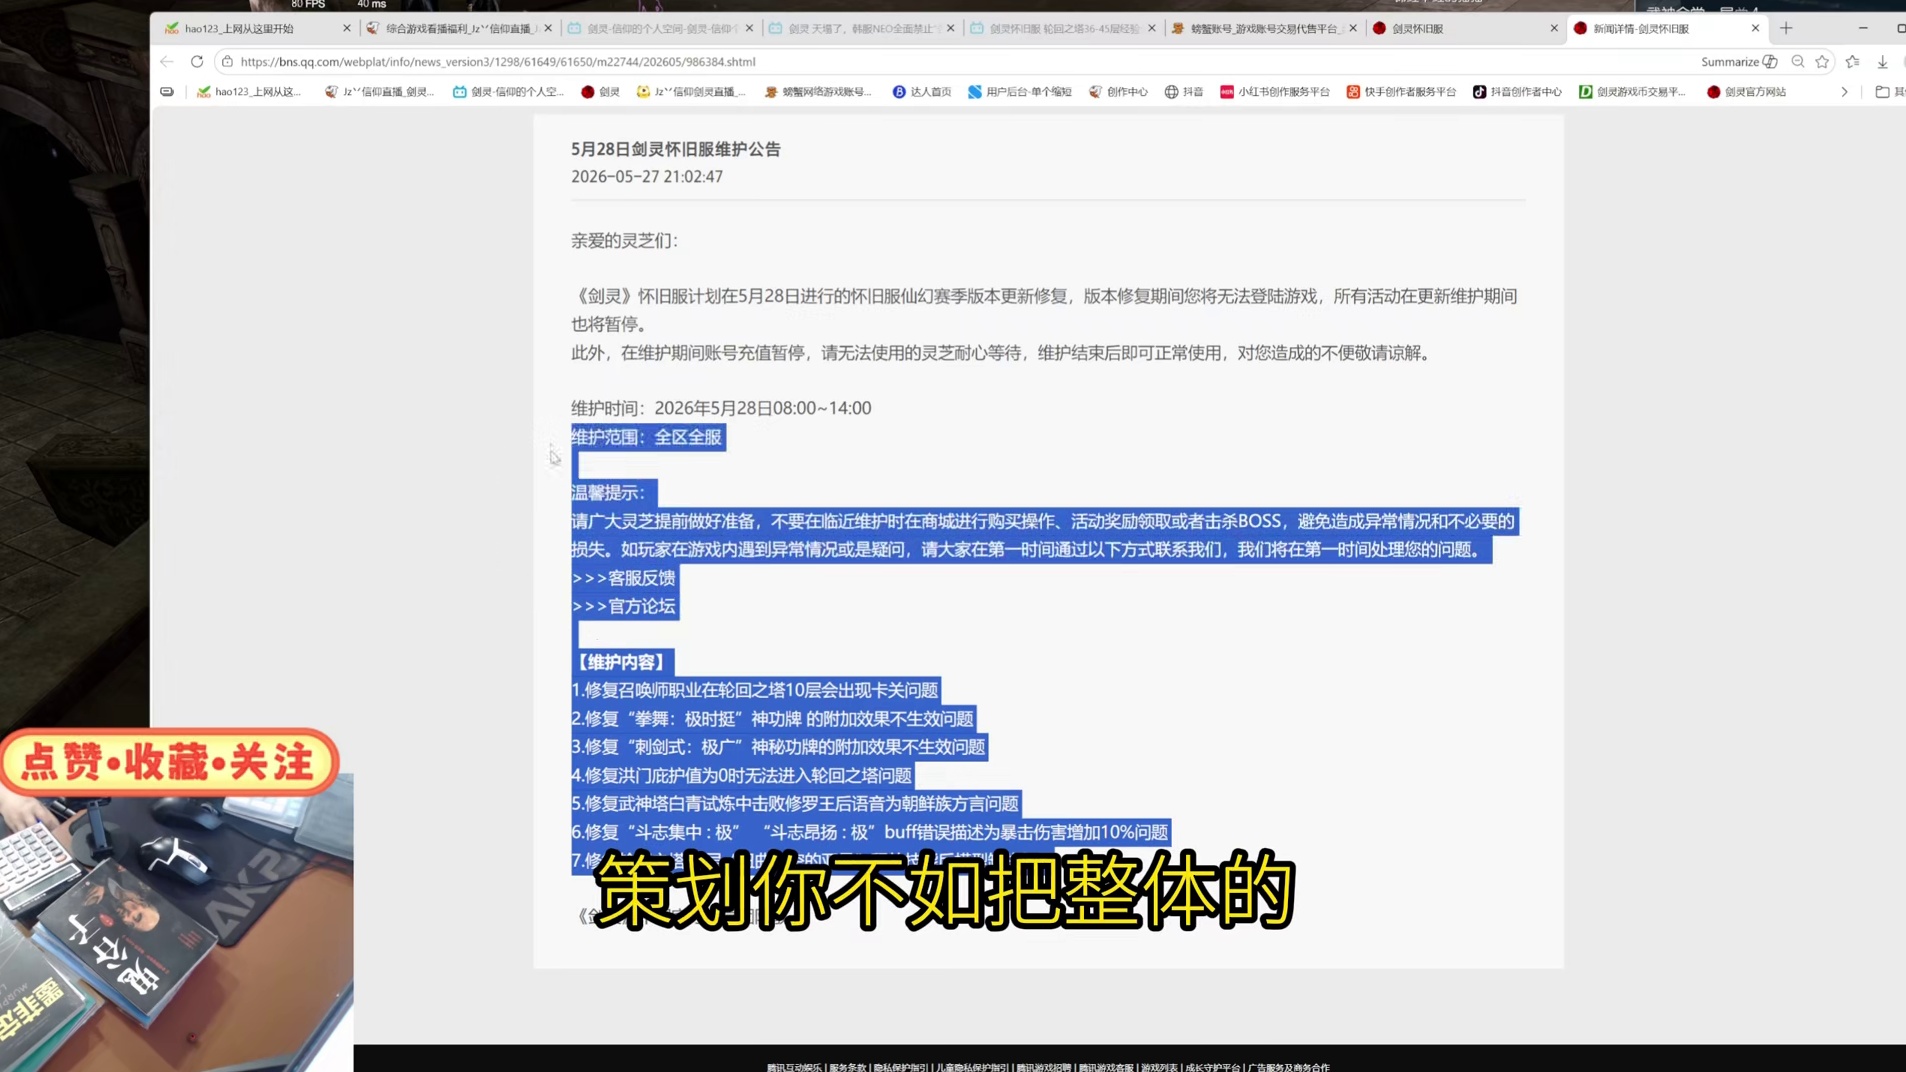Open Jz 信仰剑灵直播 bookmark

[691, 92]
